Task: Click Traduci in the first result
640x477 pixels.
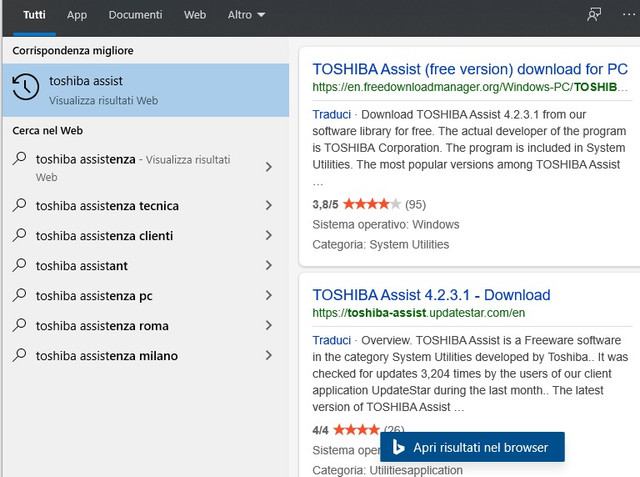Action: tap(331, 114)
